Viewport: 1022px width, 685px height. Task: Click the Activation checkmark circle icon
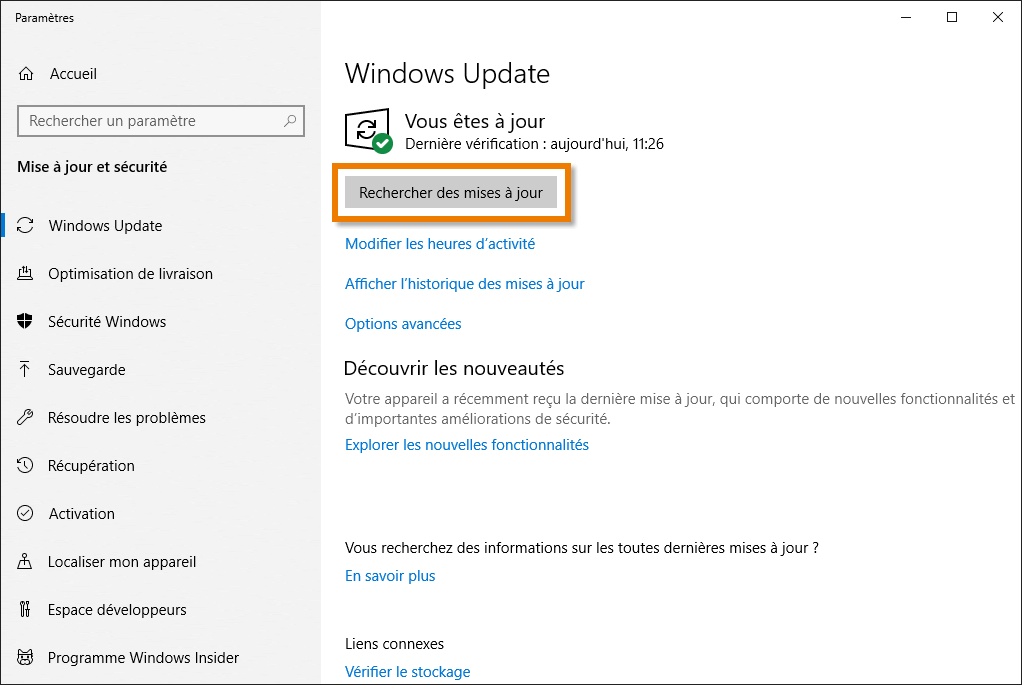click(26, 514)
